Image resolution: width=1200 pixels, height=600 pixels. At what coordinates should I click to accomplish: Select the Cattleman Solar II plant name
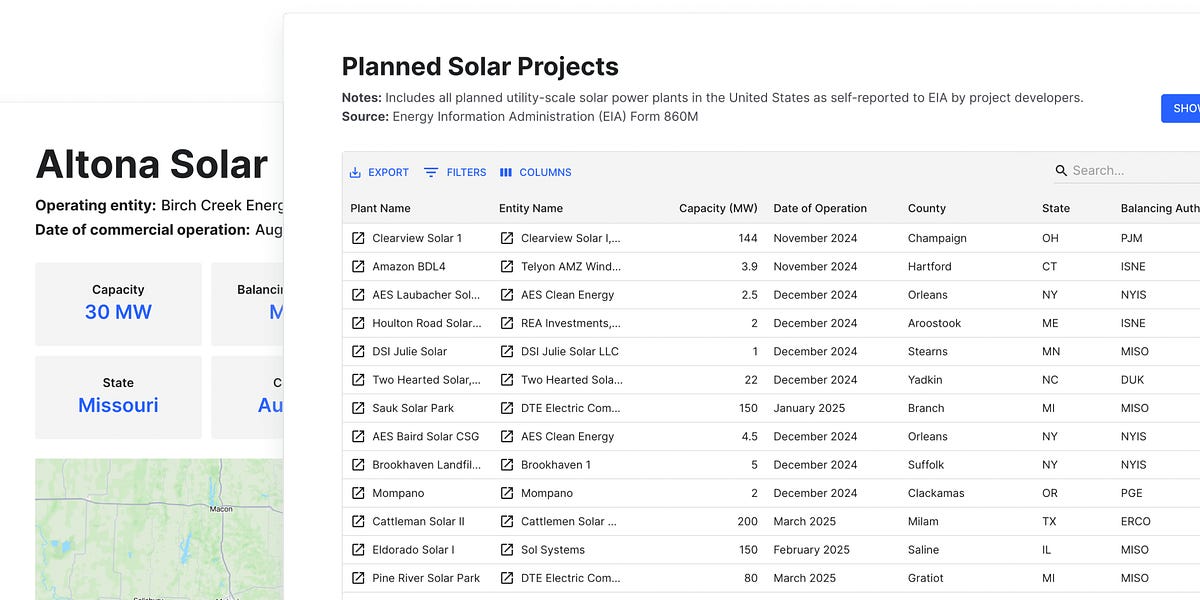pyautogui.click(x=418, y=521)
